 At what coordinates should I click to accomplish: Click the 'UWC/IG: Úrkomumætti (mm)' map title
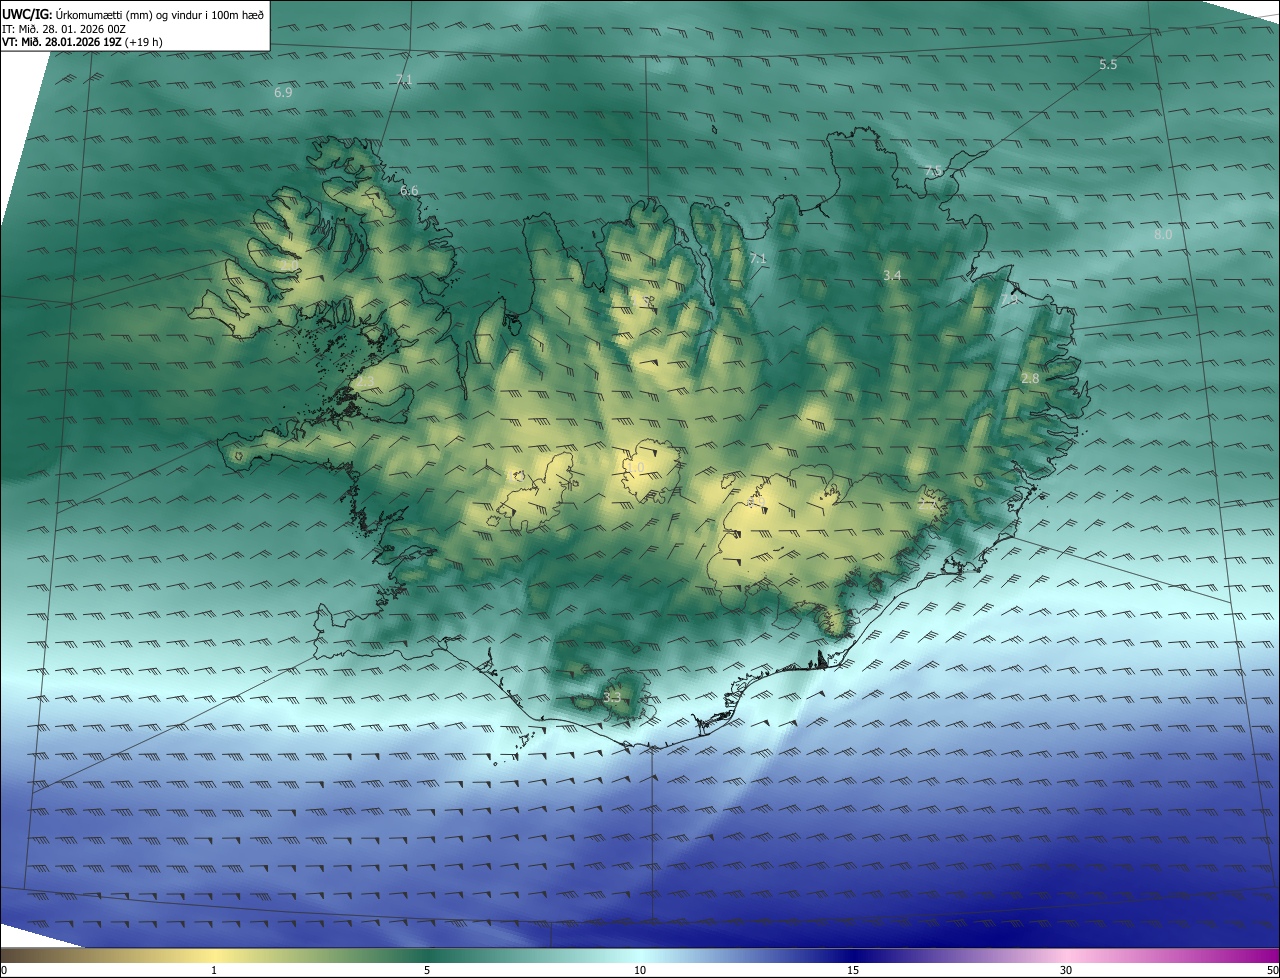click(x=132, y=13)
